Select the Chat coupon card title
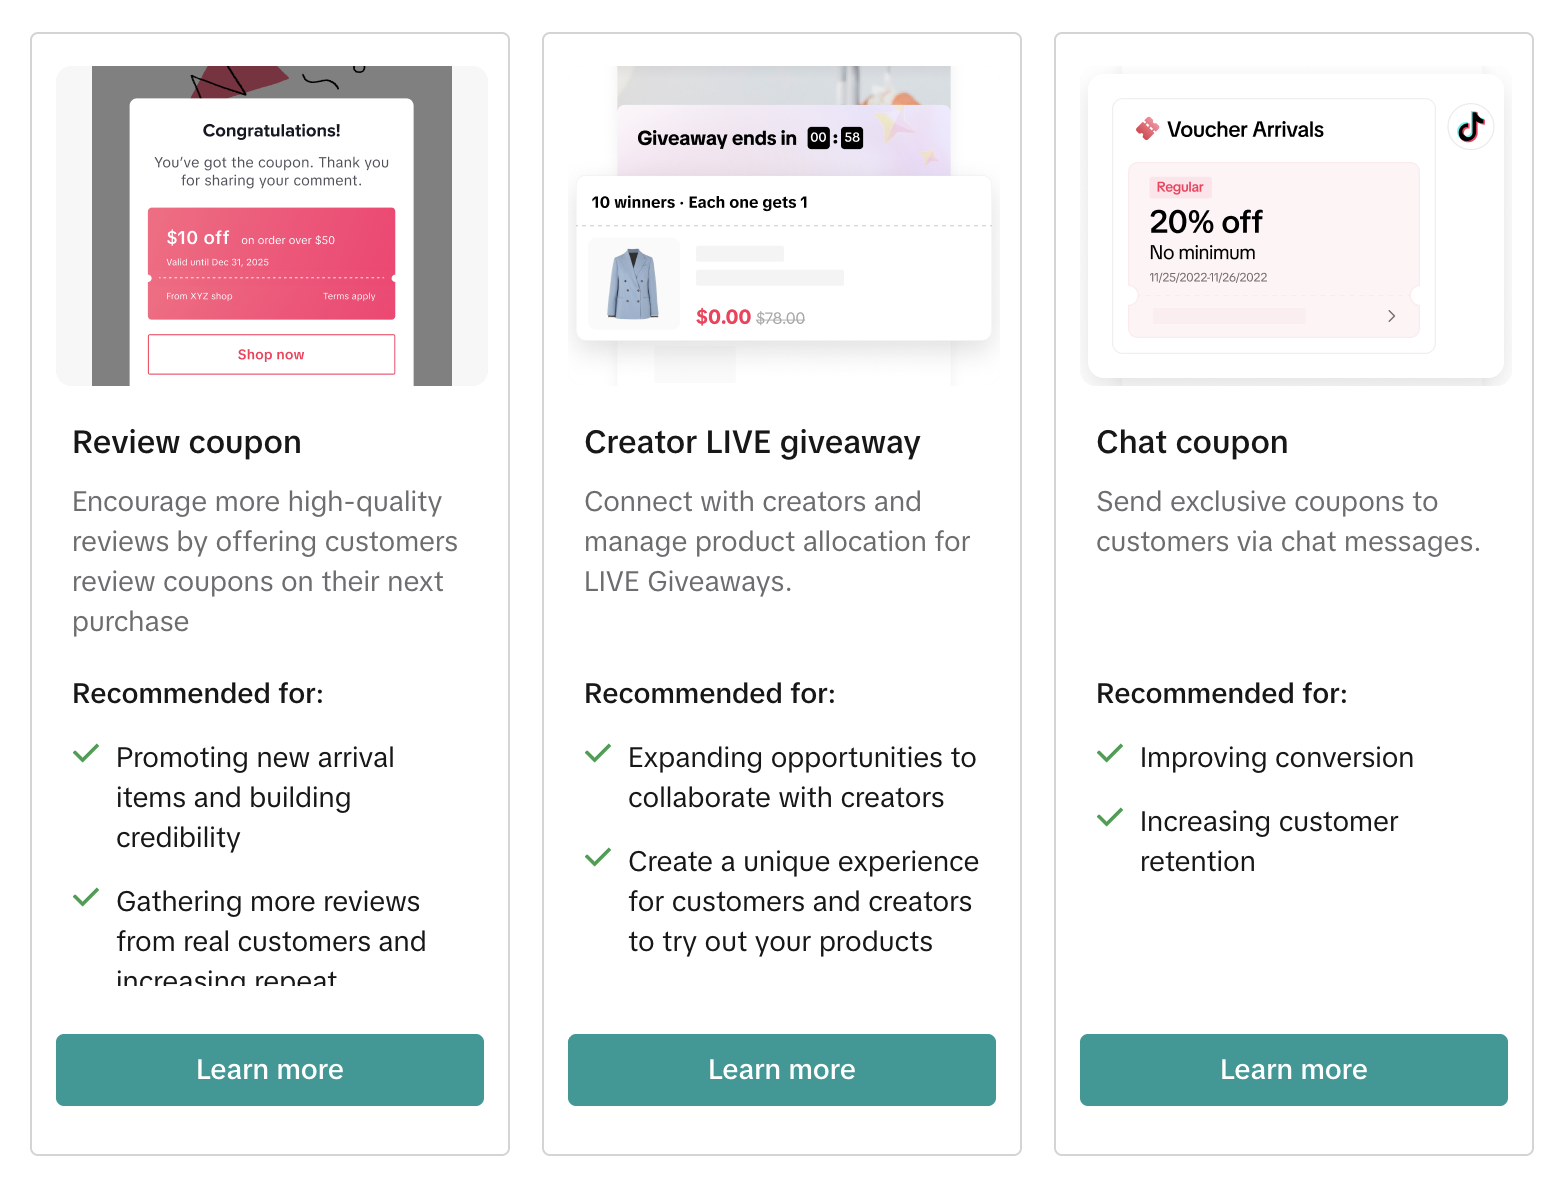 1192,442
